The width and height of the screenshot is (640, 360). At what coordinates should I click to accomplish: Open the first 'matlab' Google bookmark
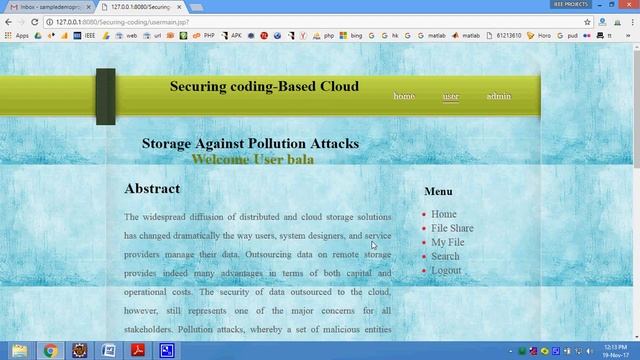tap(431, 36)
